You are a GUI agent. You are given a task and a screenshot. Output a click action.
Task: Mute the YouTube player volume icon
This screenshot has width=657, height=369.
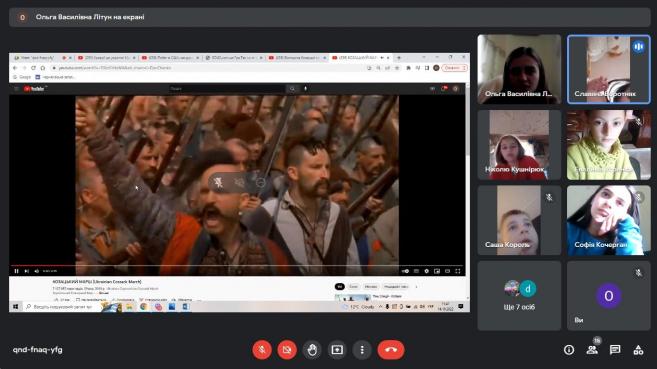tap(36, 271)
